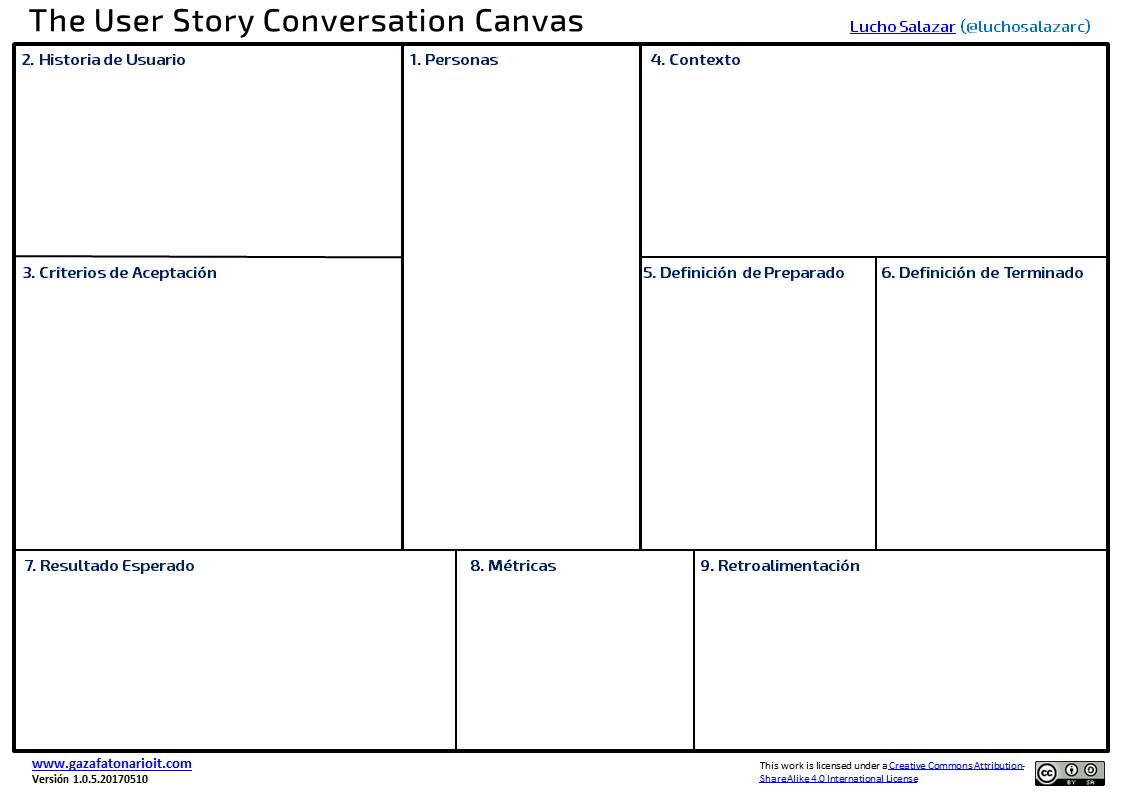Open Creative Commons Attribution license link
The image size is (1122, 793).
[x=956, y=766]
